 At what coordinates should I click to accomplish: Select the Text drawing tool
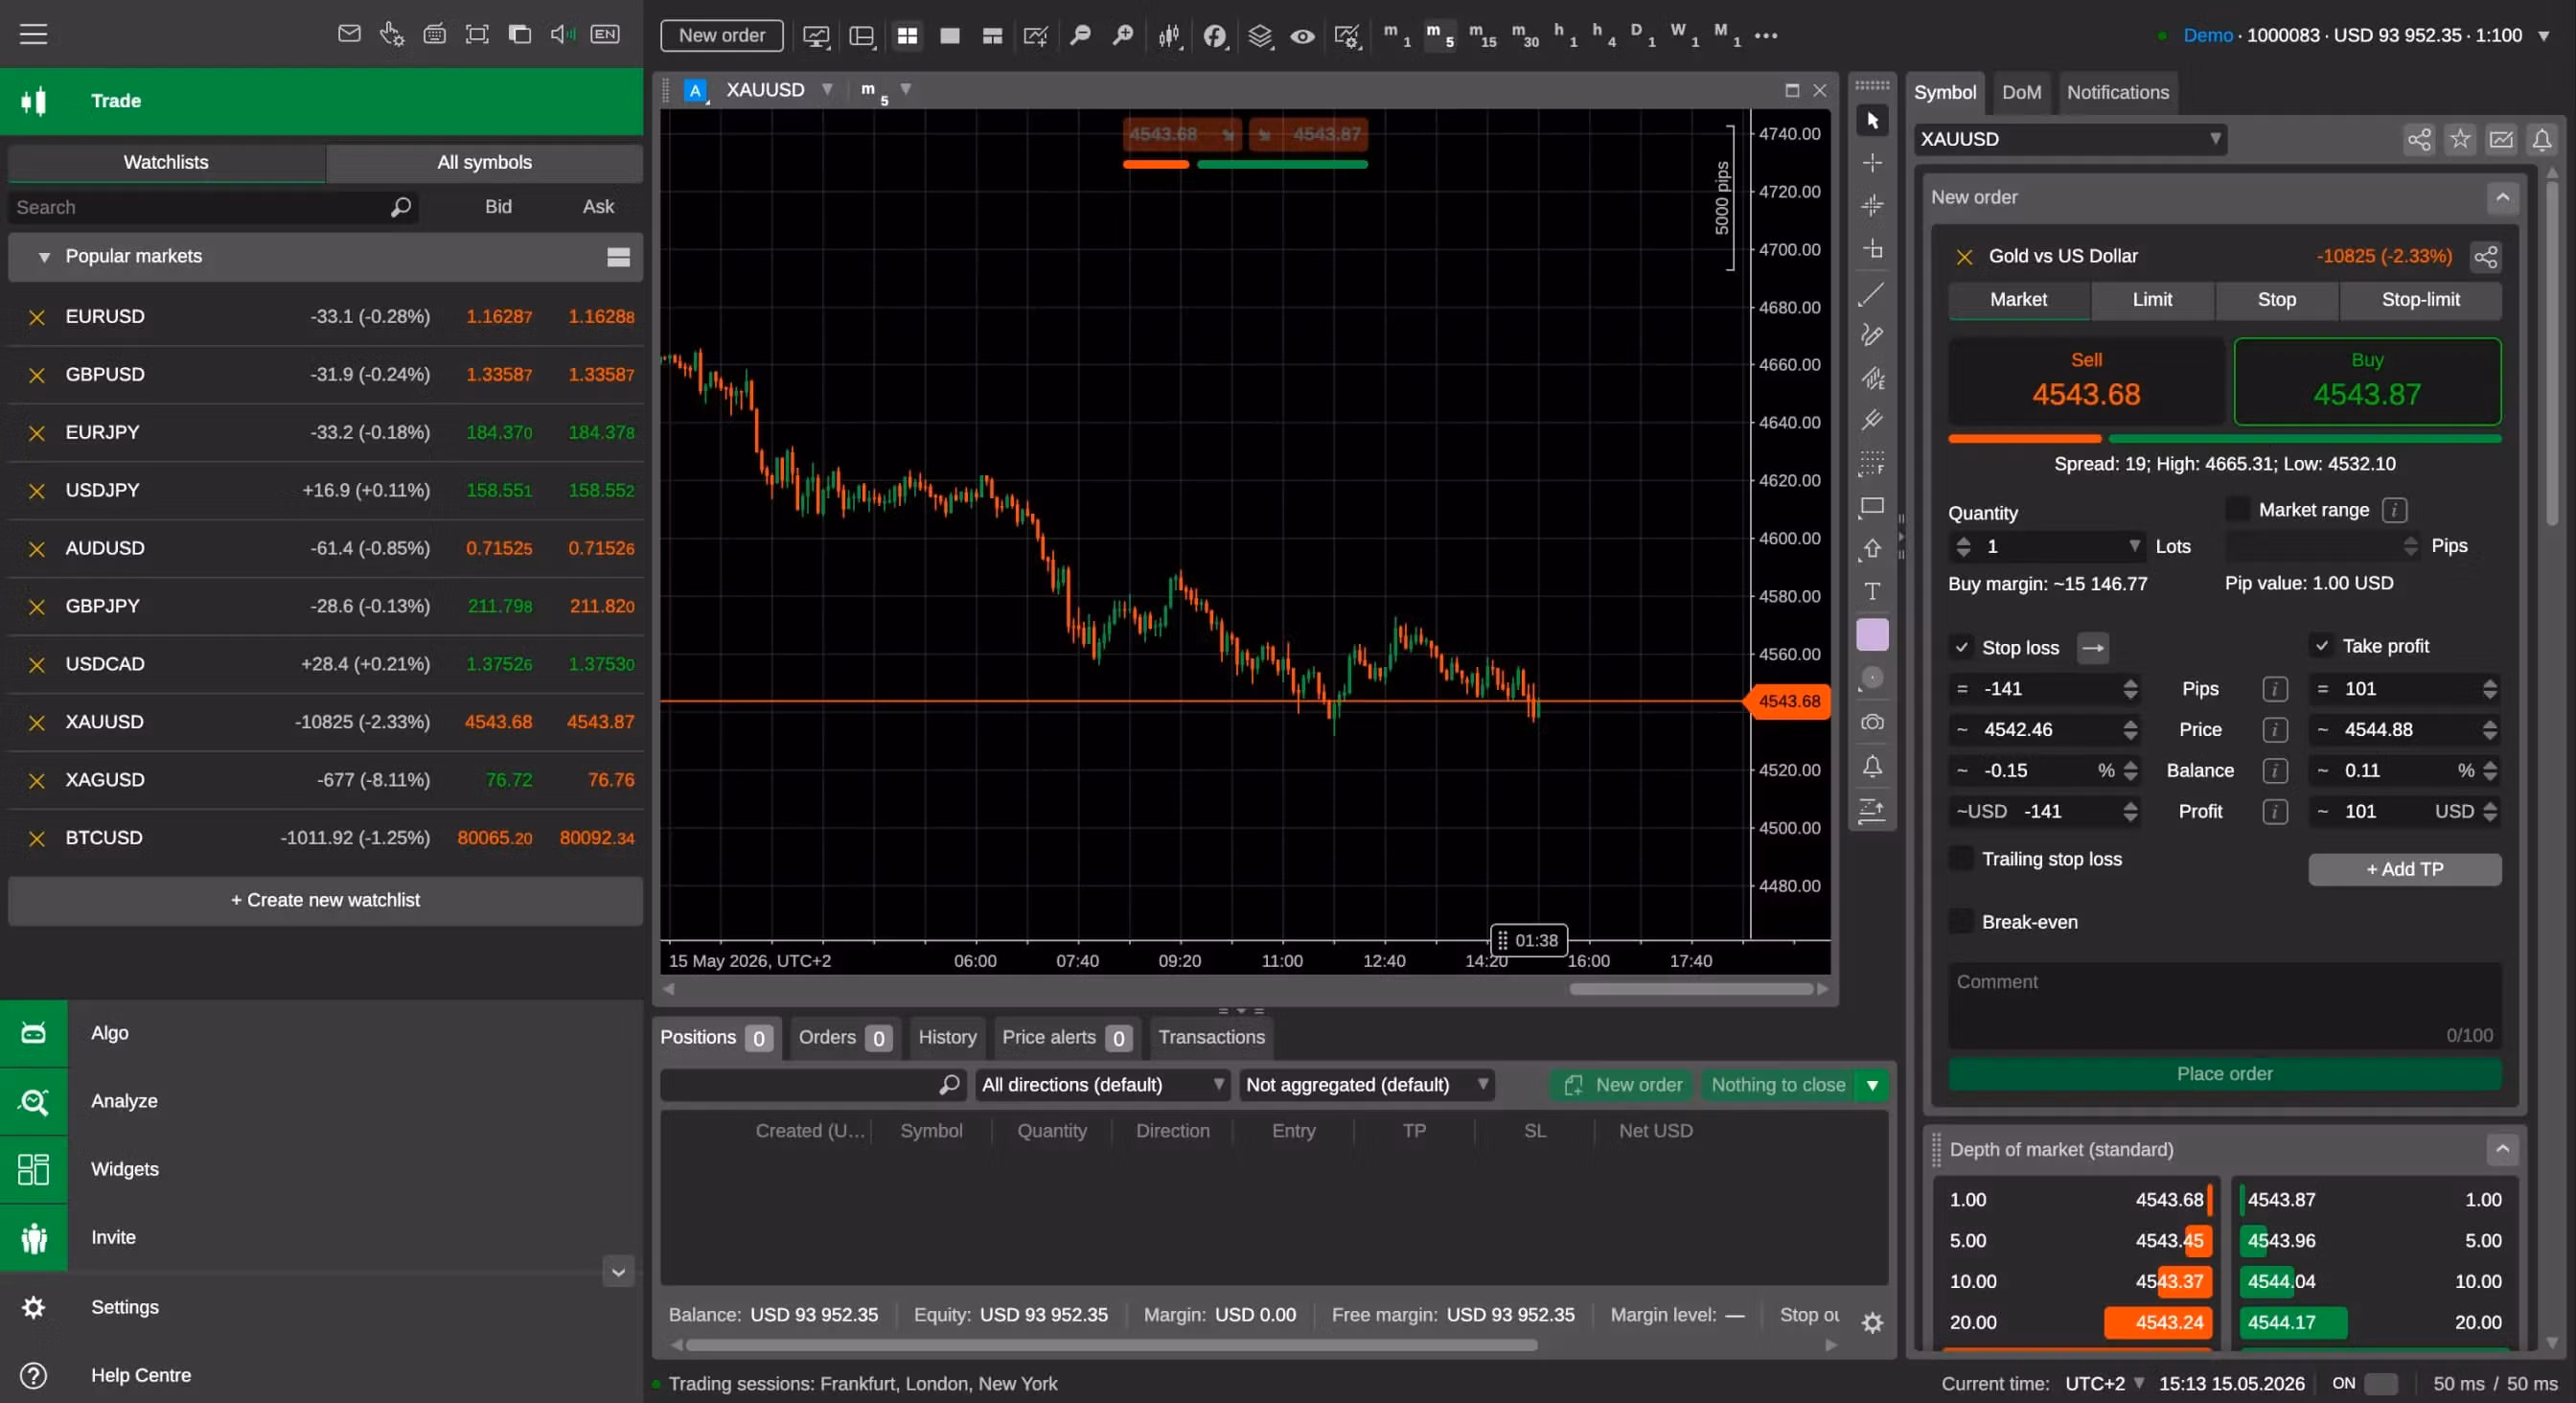[1872, 591]
